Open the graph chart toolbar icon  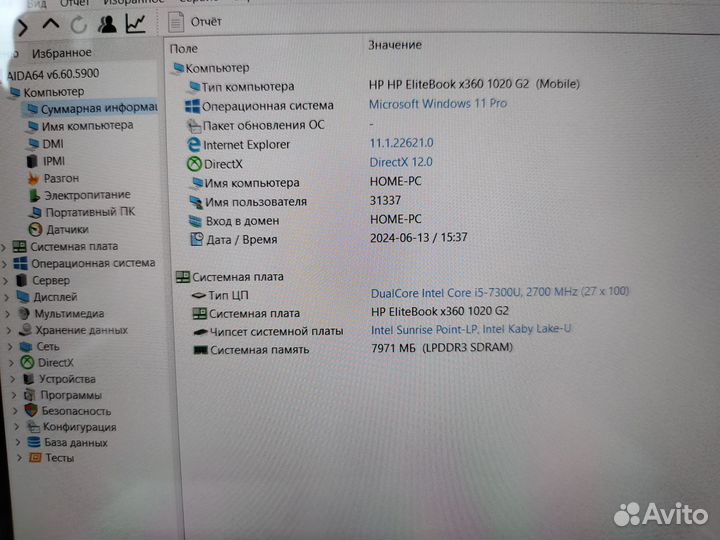click(135, 23)
